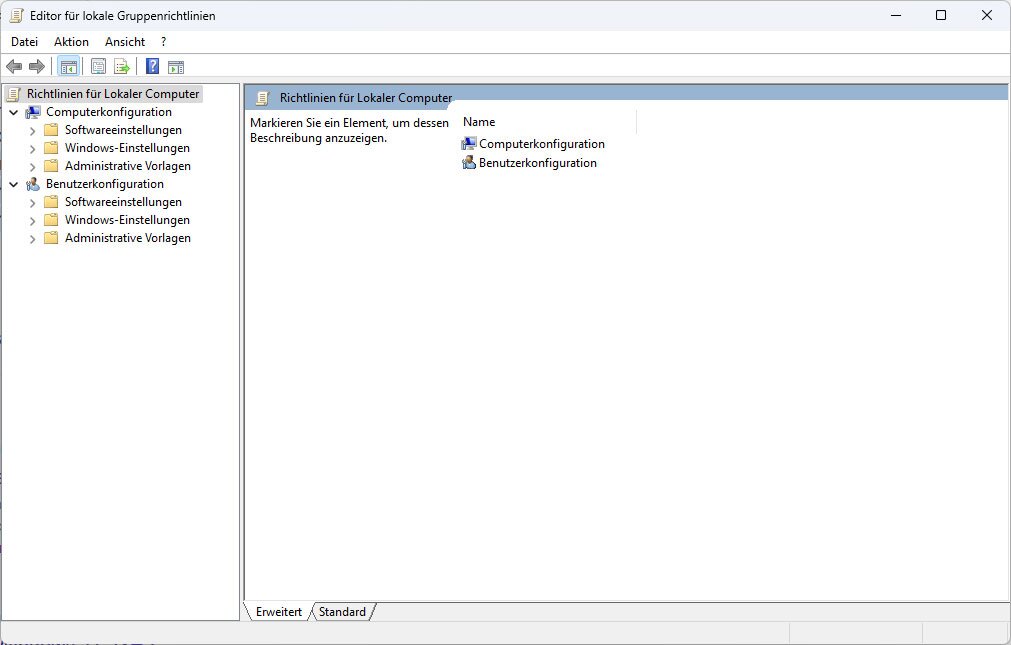
Task: Click the Name column header
Action: (x=479, y=122)
